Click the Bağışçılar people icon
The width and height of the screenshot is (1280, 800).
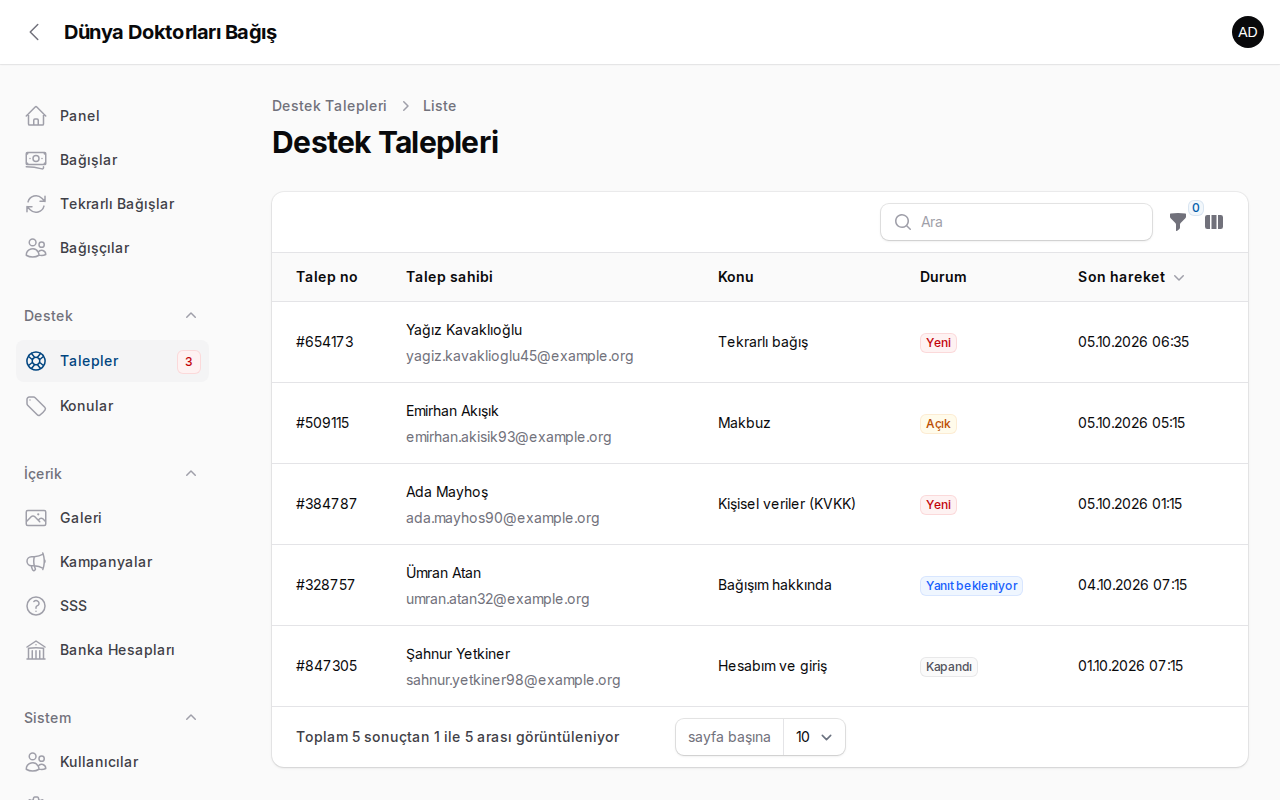tap(36, 248)
